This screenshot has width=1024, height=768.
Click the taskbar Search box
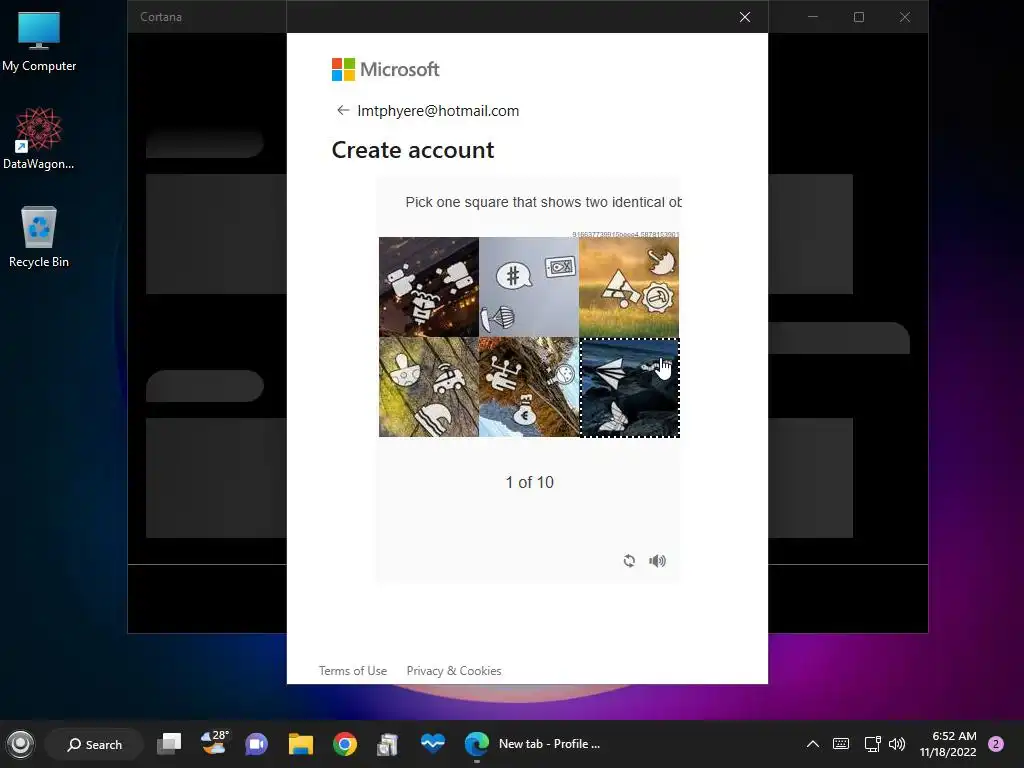(x=94, y=744)
